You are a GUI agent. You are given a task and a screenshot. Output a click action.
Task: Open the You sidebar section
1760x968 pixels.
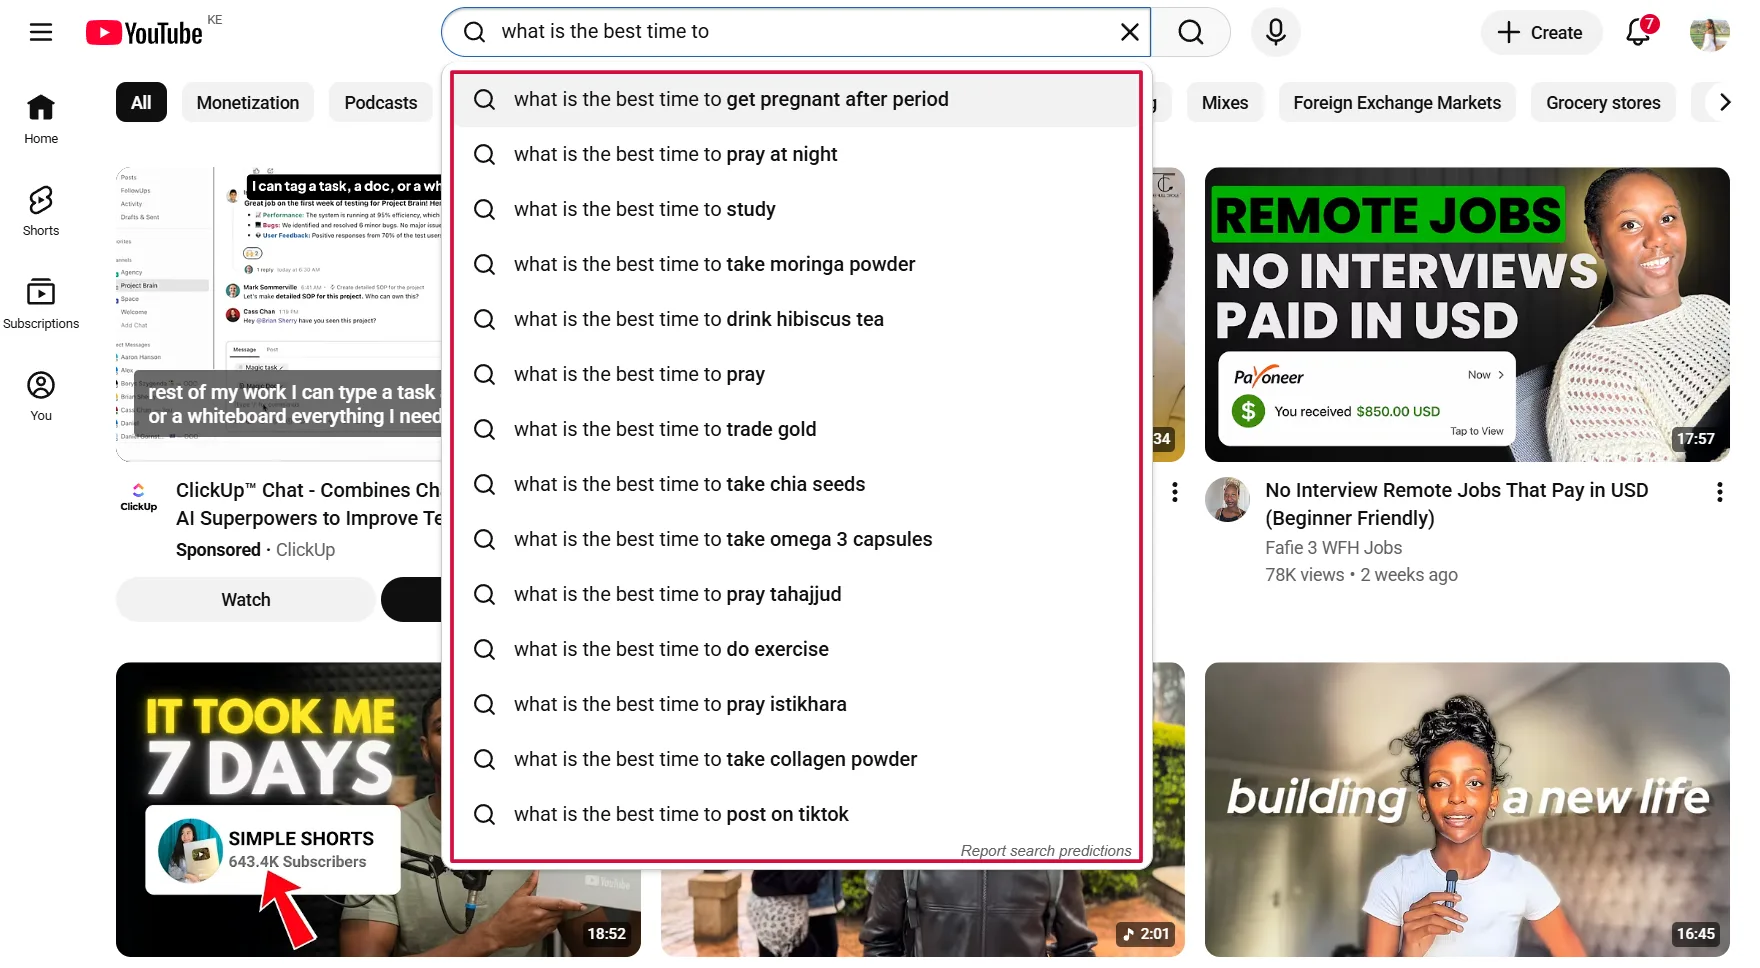tap(41, 396)
